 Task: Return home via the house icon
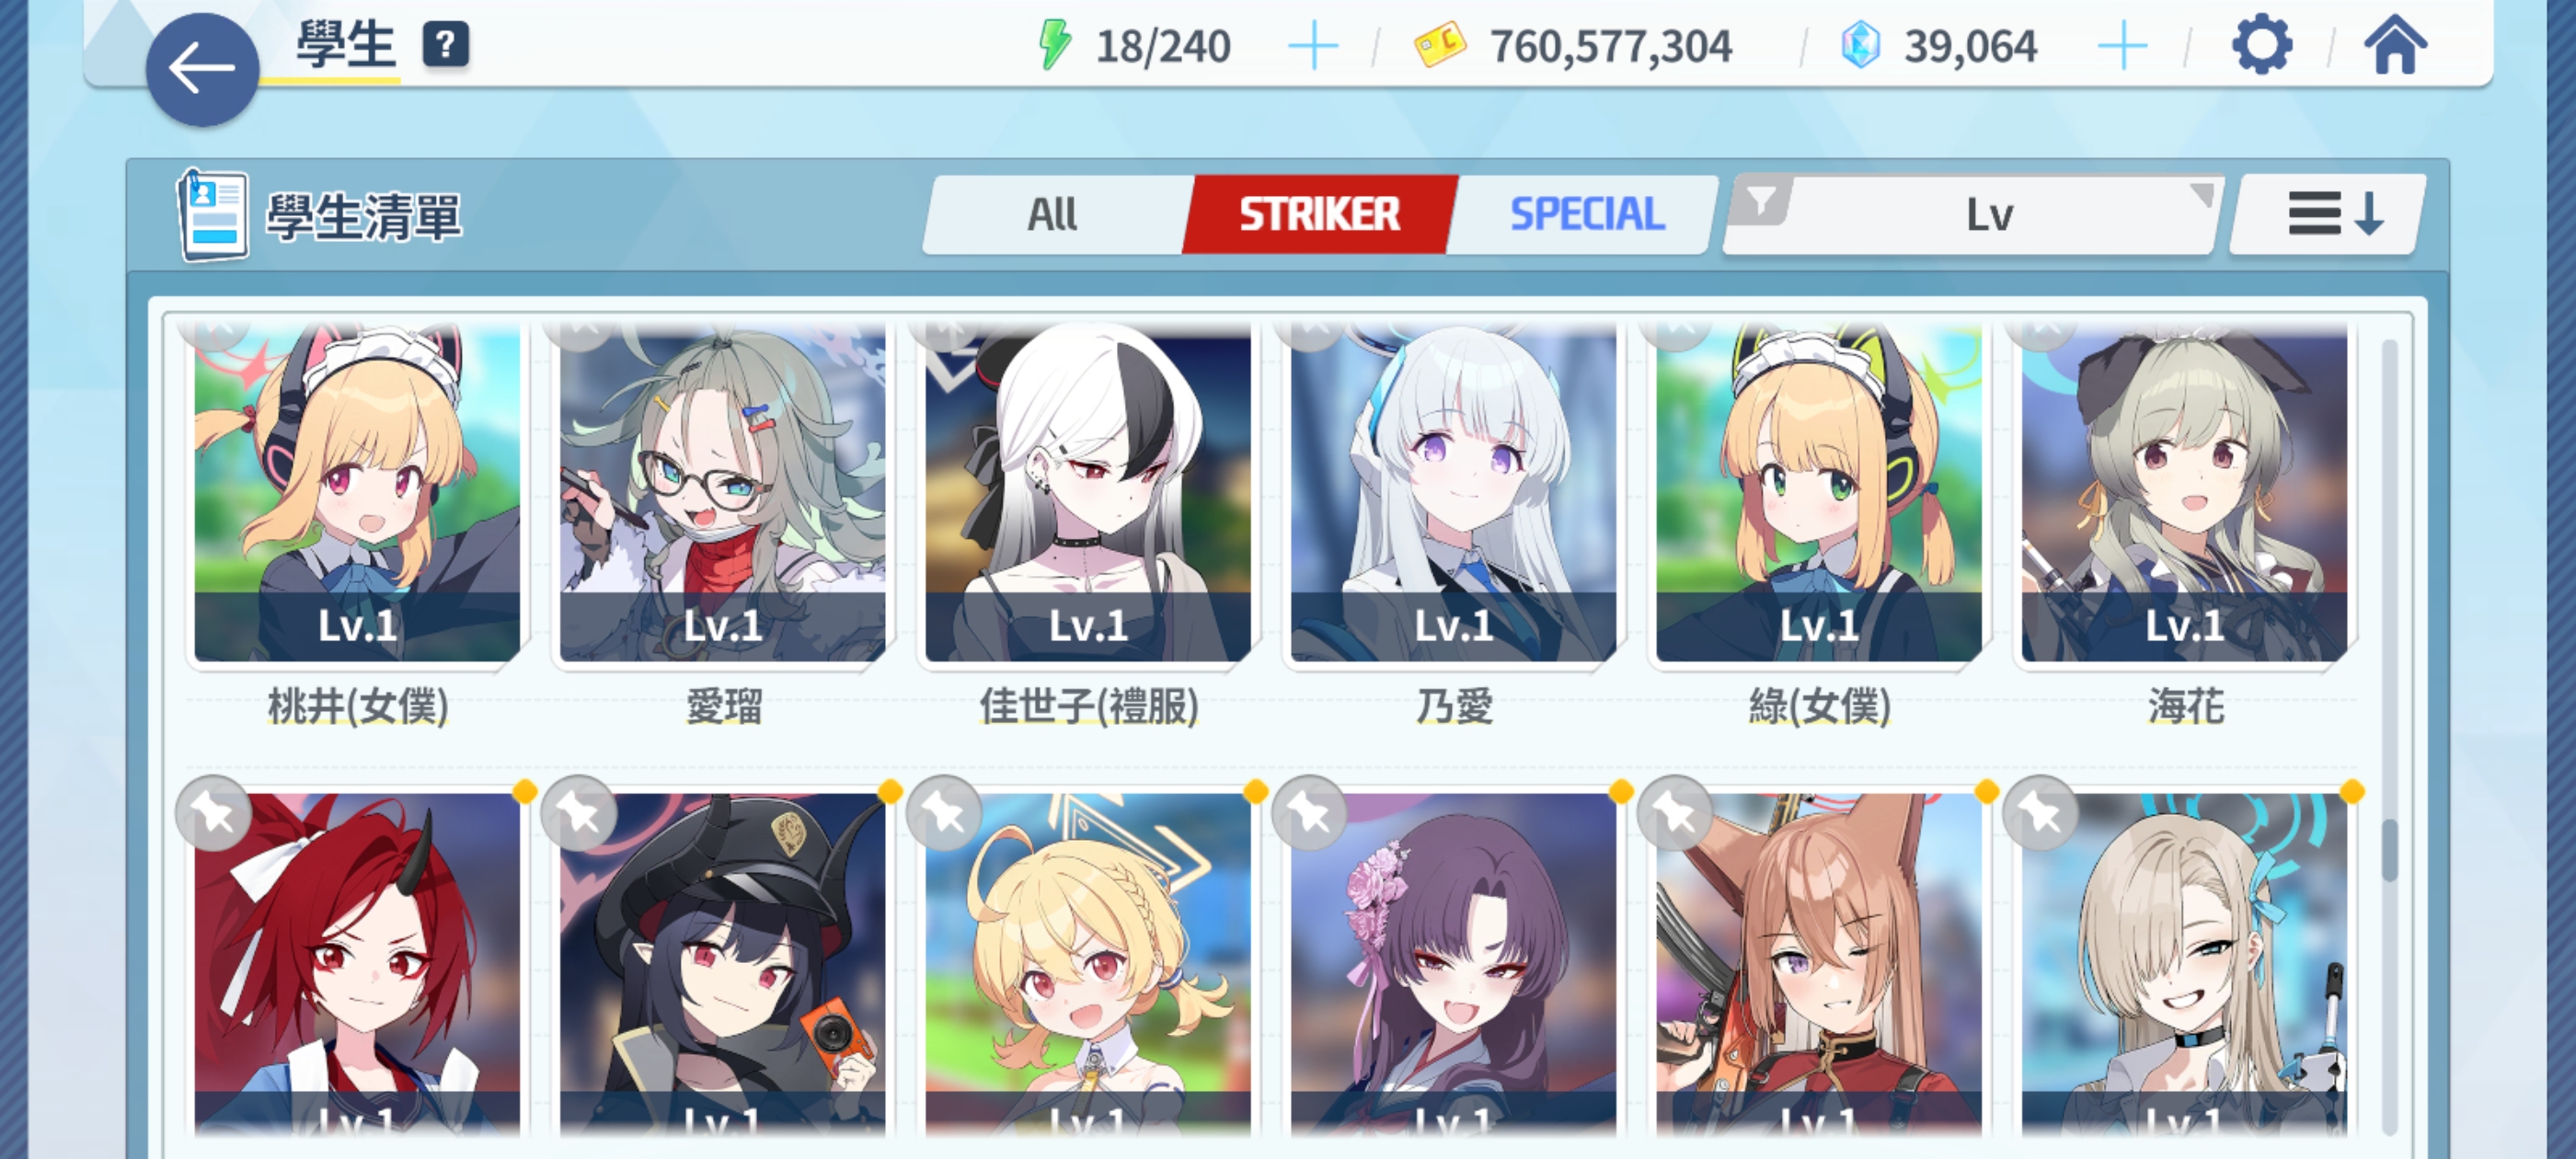pos(2395,46)
